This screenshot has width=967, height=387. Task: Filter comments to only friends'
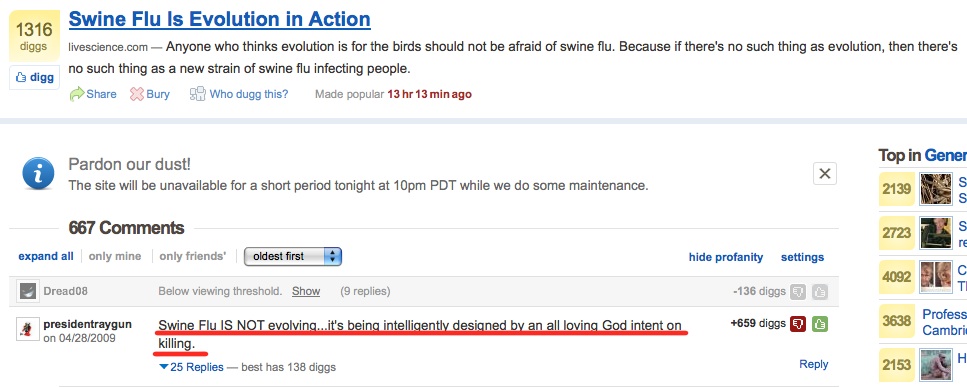(193, 256)
